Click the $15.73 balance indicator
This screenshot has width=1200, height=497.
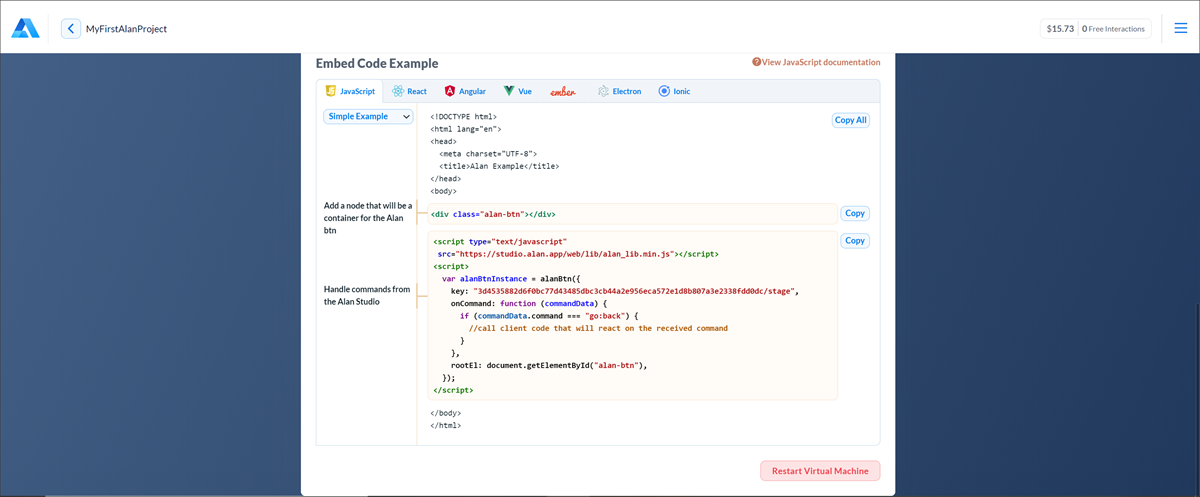[x=1060, y=29]
